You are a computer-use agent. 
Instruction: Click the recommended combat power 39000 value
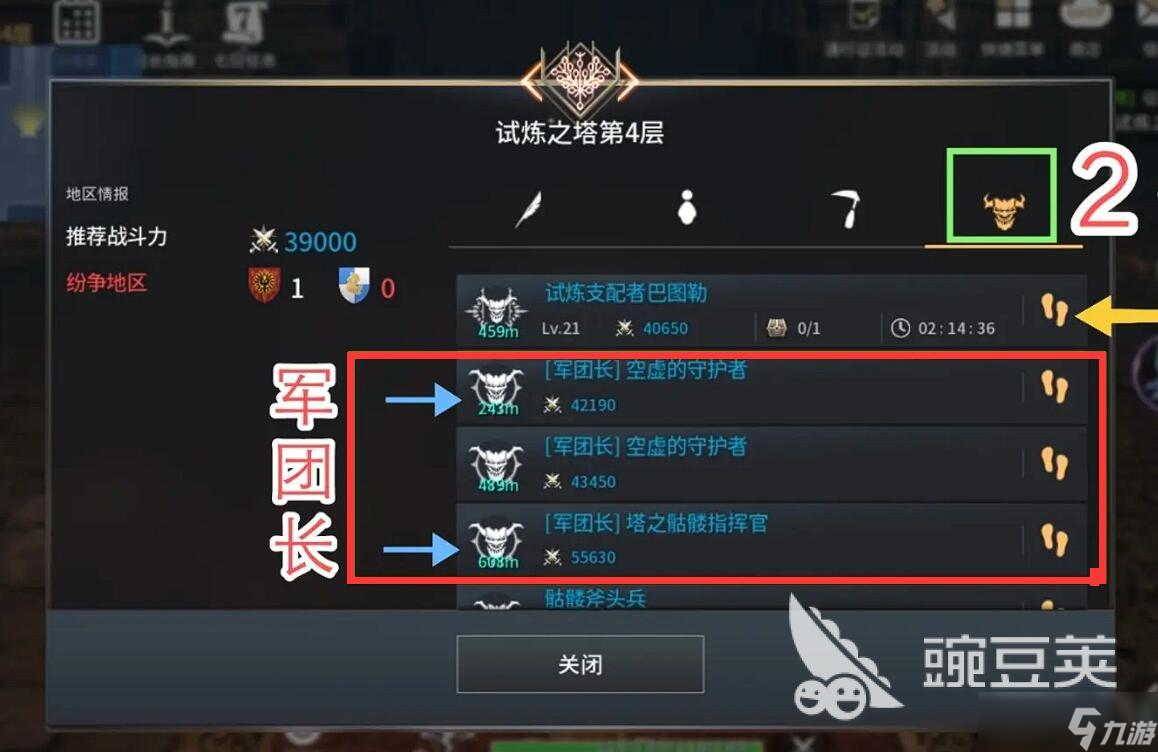pyautogui.click(x=320, y=242)
